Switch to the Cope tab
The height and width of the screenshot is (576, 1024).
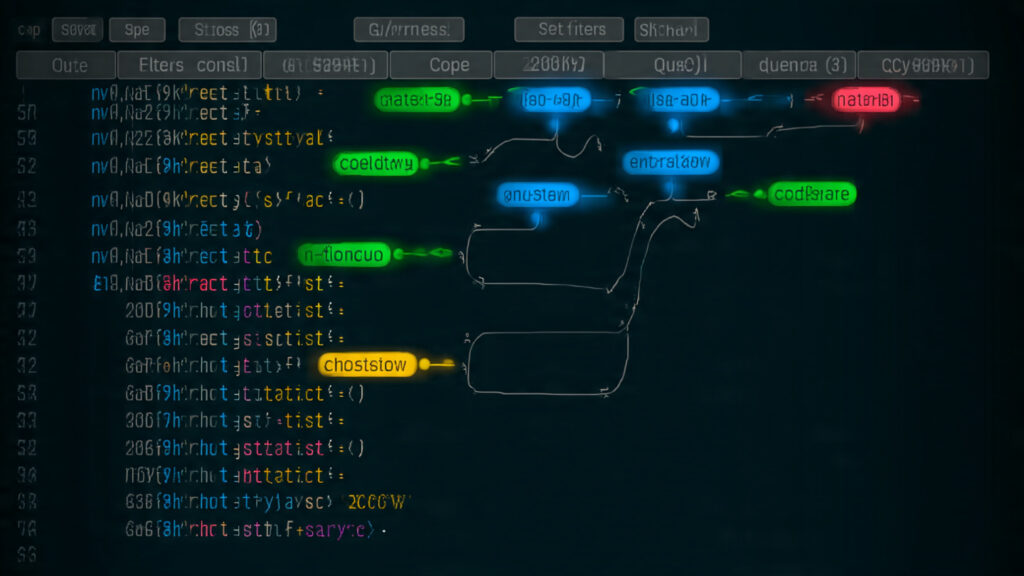440,64
